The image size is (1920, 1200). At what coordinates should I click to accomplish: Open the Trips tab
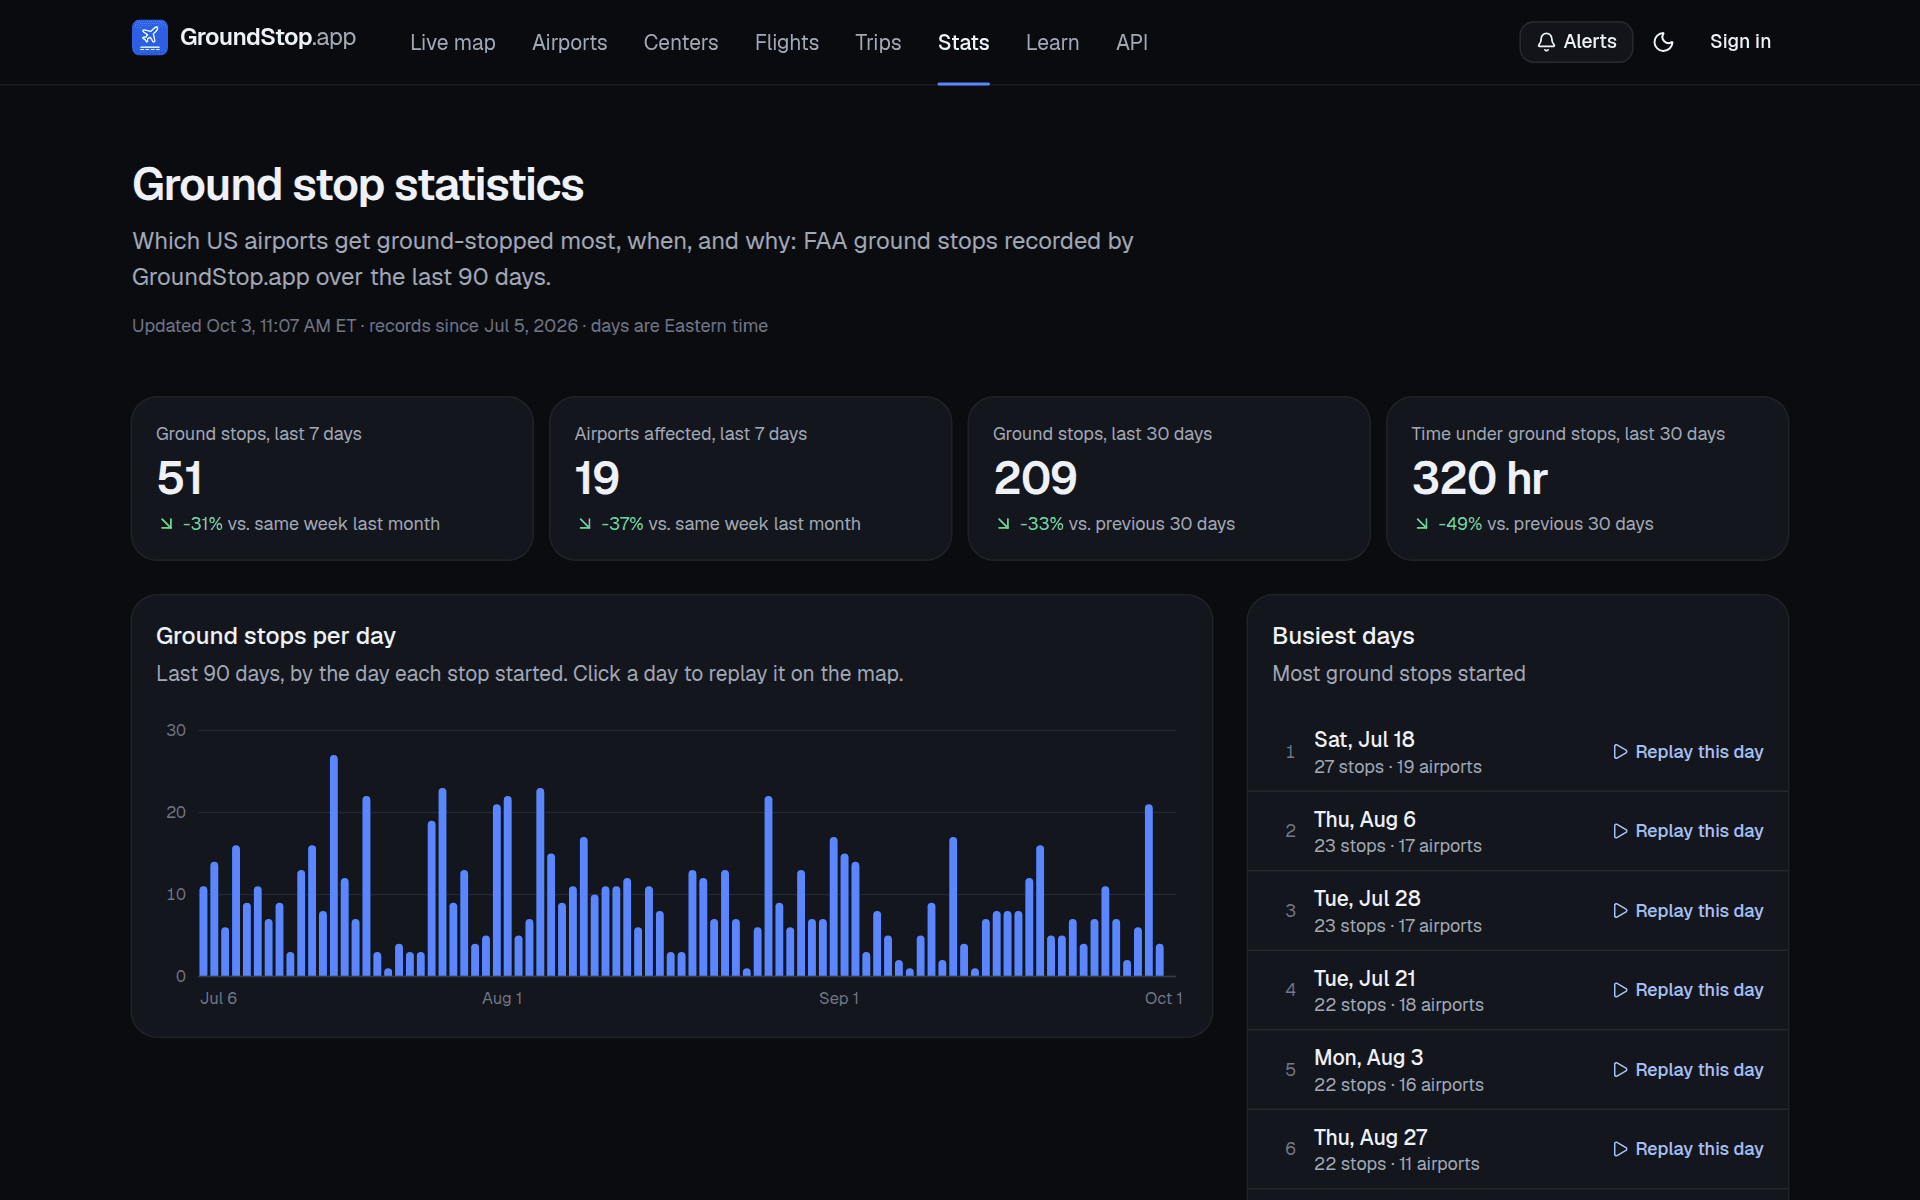(878, 42)
